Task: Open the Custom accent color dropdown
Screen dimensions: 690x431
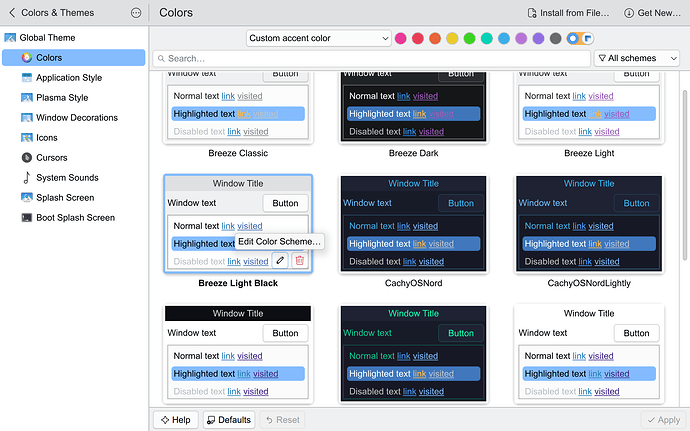Action: click(x=319, y=38)
